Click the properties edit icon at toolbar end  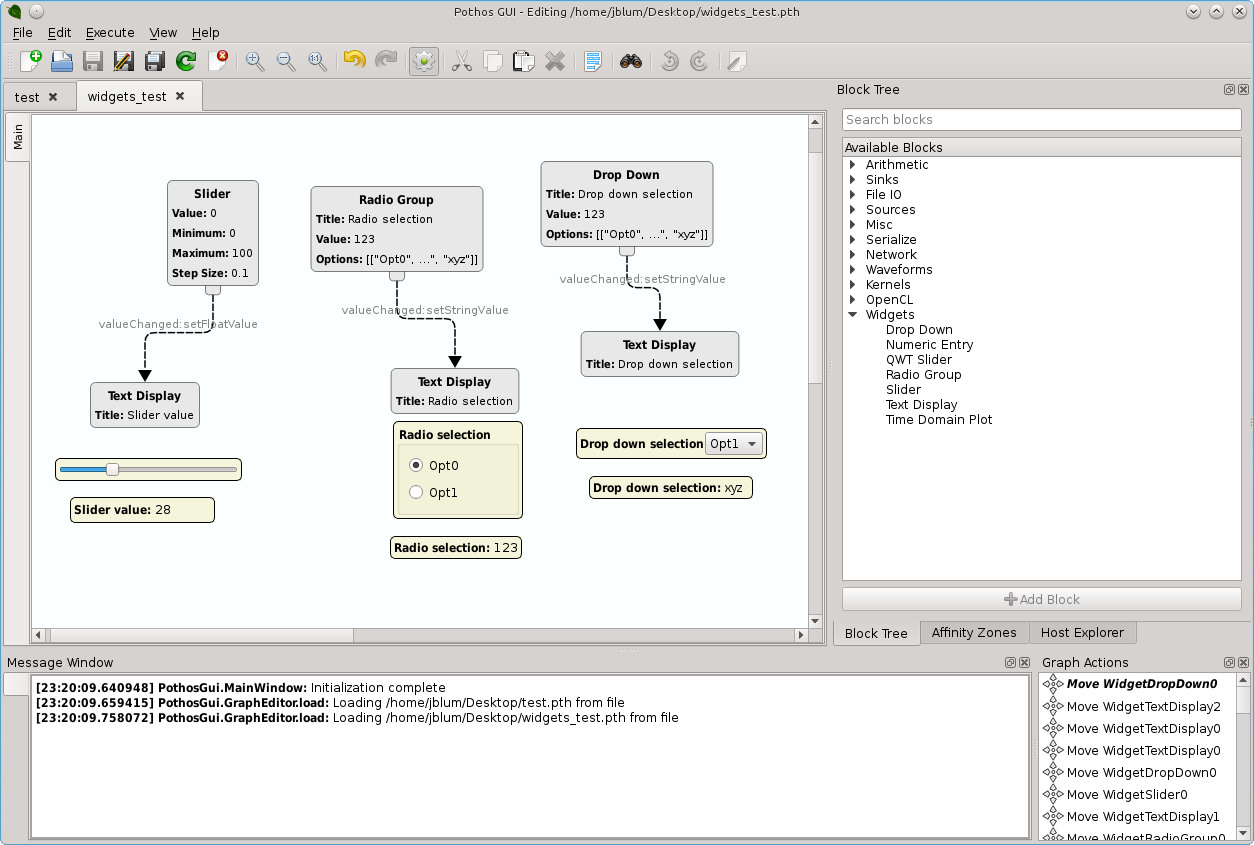coord(736,61)
